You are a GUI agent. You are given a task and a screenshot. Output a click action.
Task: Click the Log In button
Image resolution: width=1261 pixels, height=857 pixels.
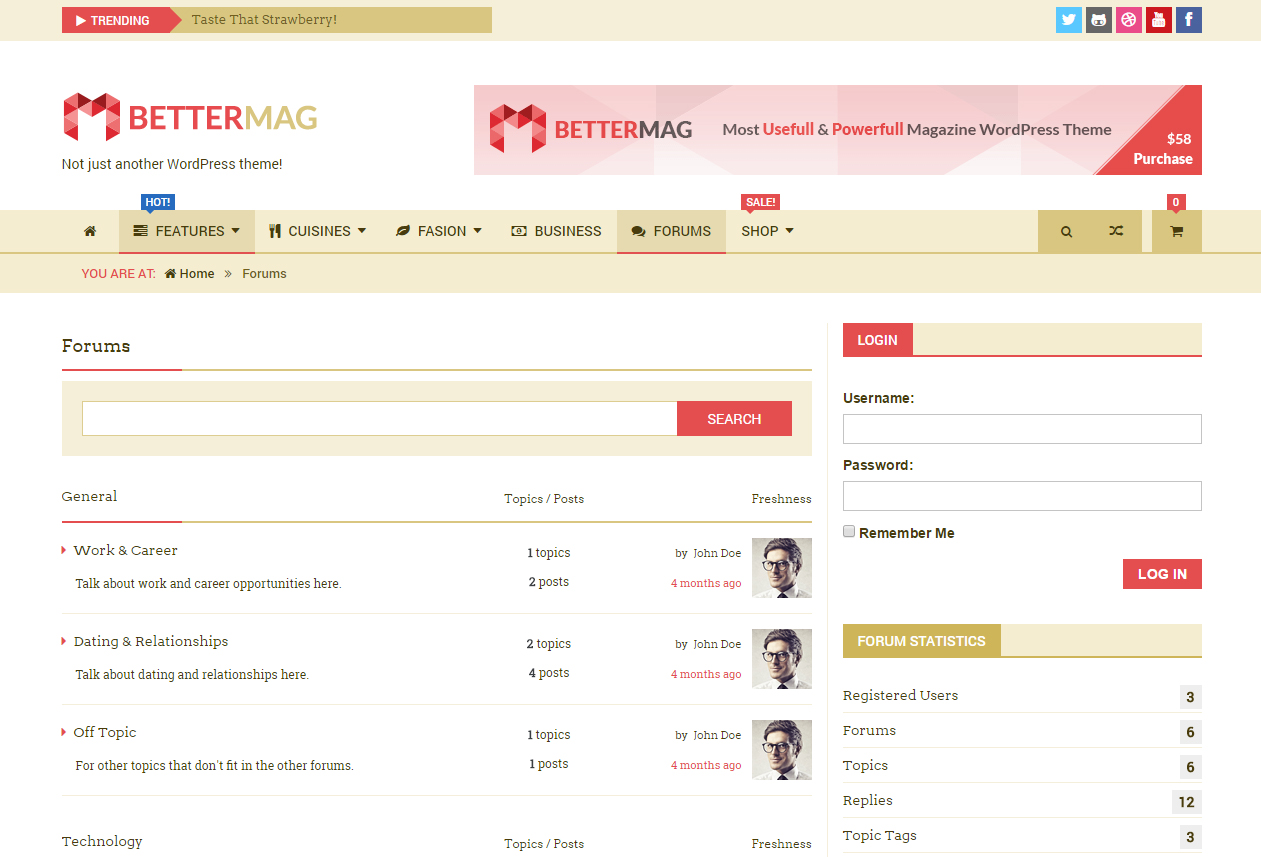click(1162, 574)
